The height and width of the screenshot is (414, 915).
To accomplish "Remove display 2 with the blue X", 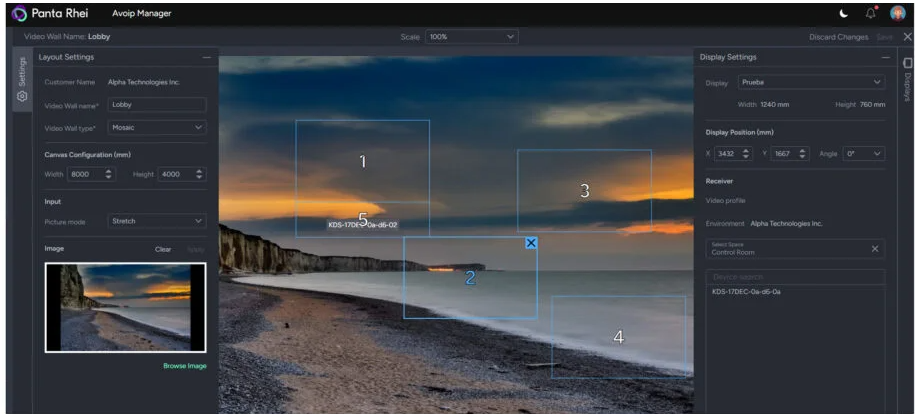I will (531, 243).
